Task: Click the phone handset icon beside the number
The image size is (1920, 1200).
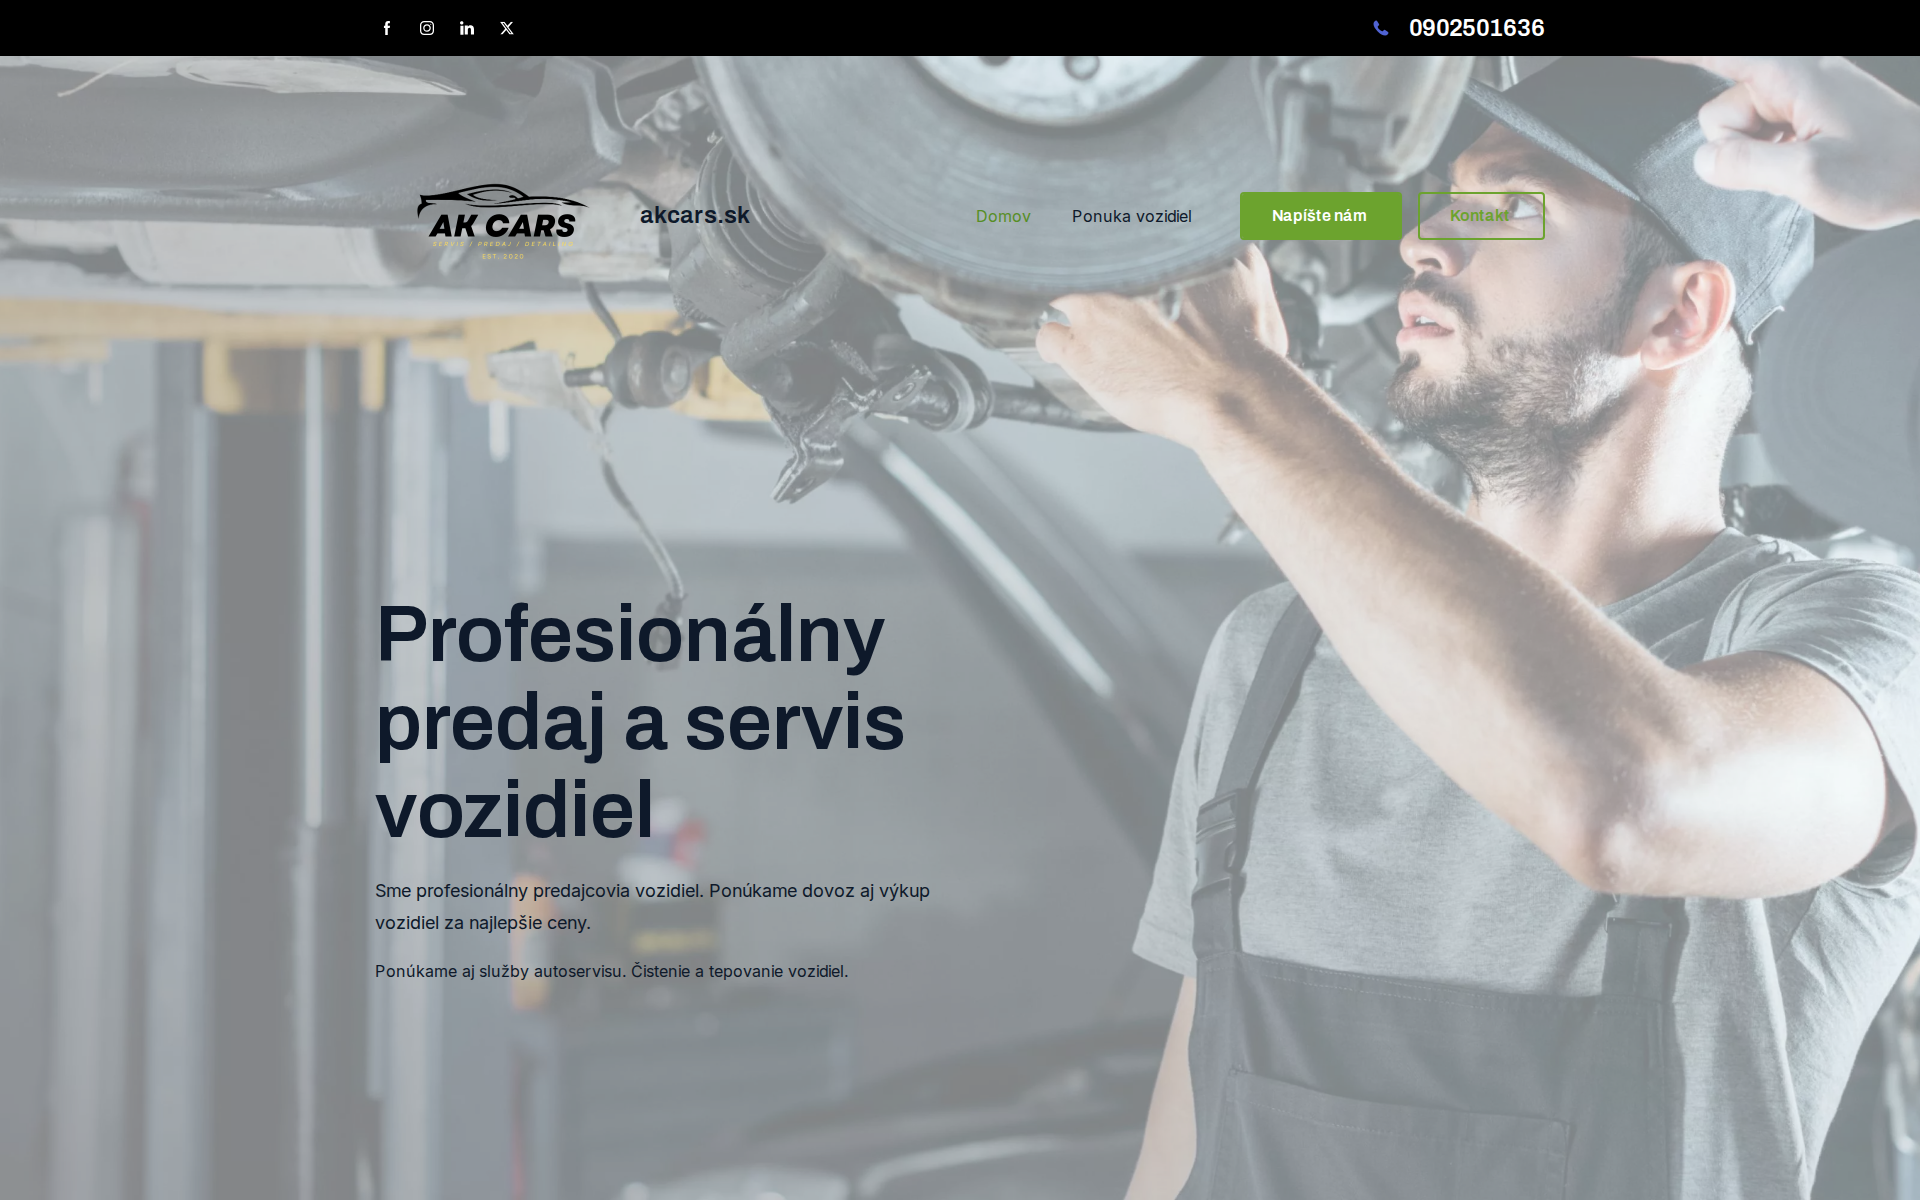Action: (x=1381, y=28)
